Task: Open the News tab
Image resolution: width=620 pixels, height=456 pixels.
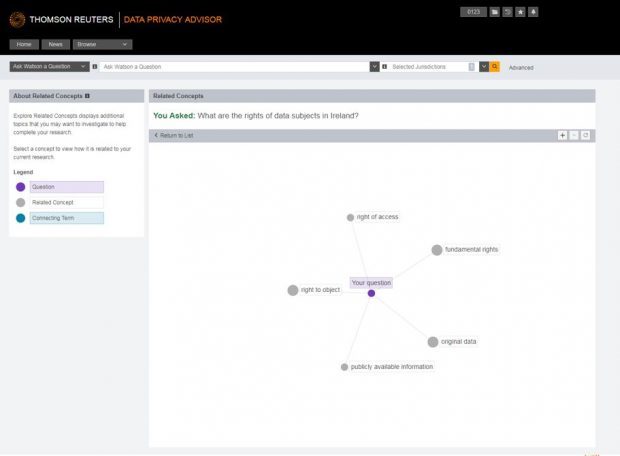Action: pyautogui.click(x=56, y=45)
